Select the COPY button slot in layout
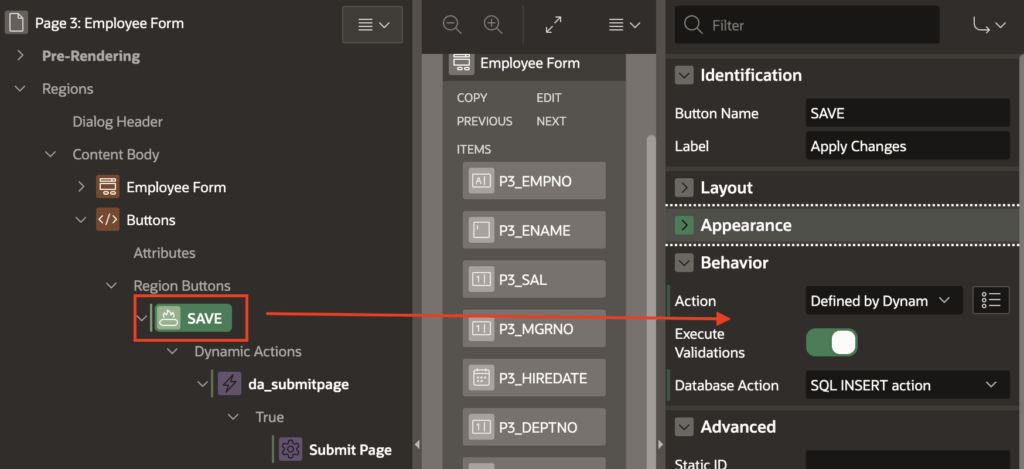The image size is (1024, 469). click(x=472, y=98)
